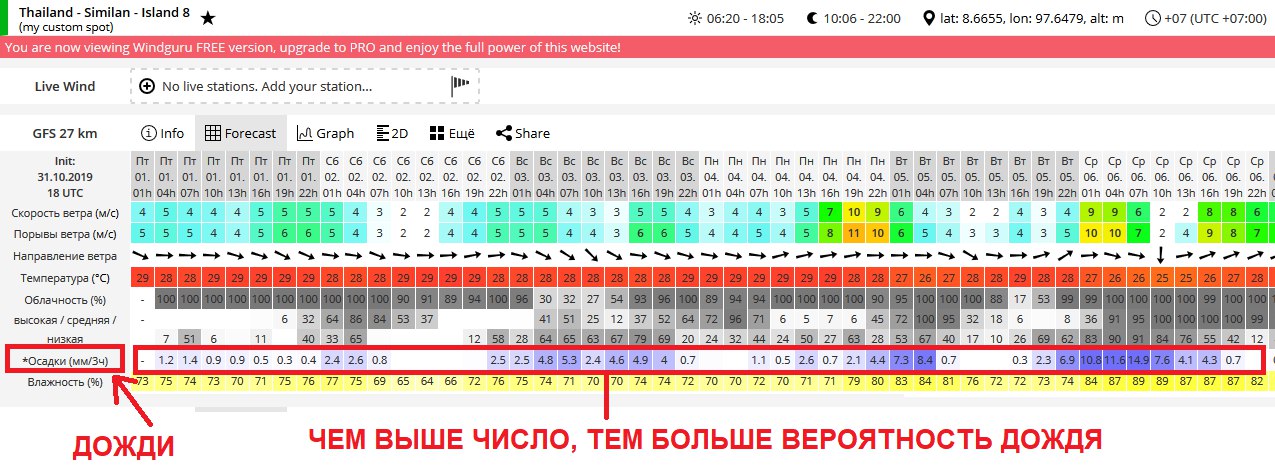Click the Порывы ветра (м/с) row label

(x=65, y=233)
